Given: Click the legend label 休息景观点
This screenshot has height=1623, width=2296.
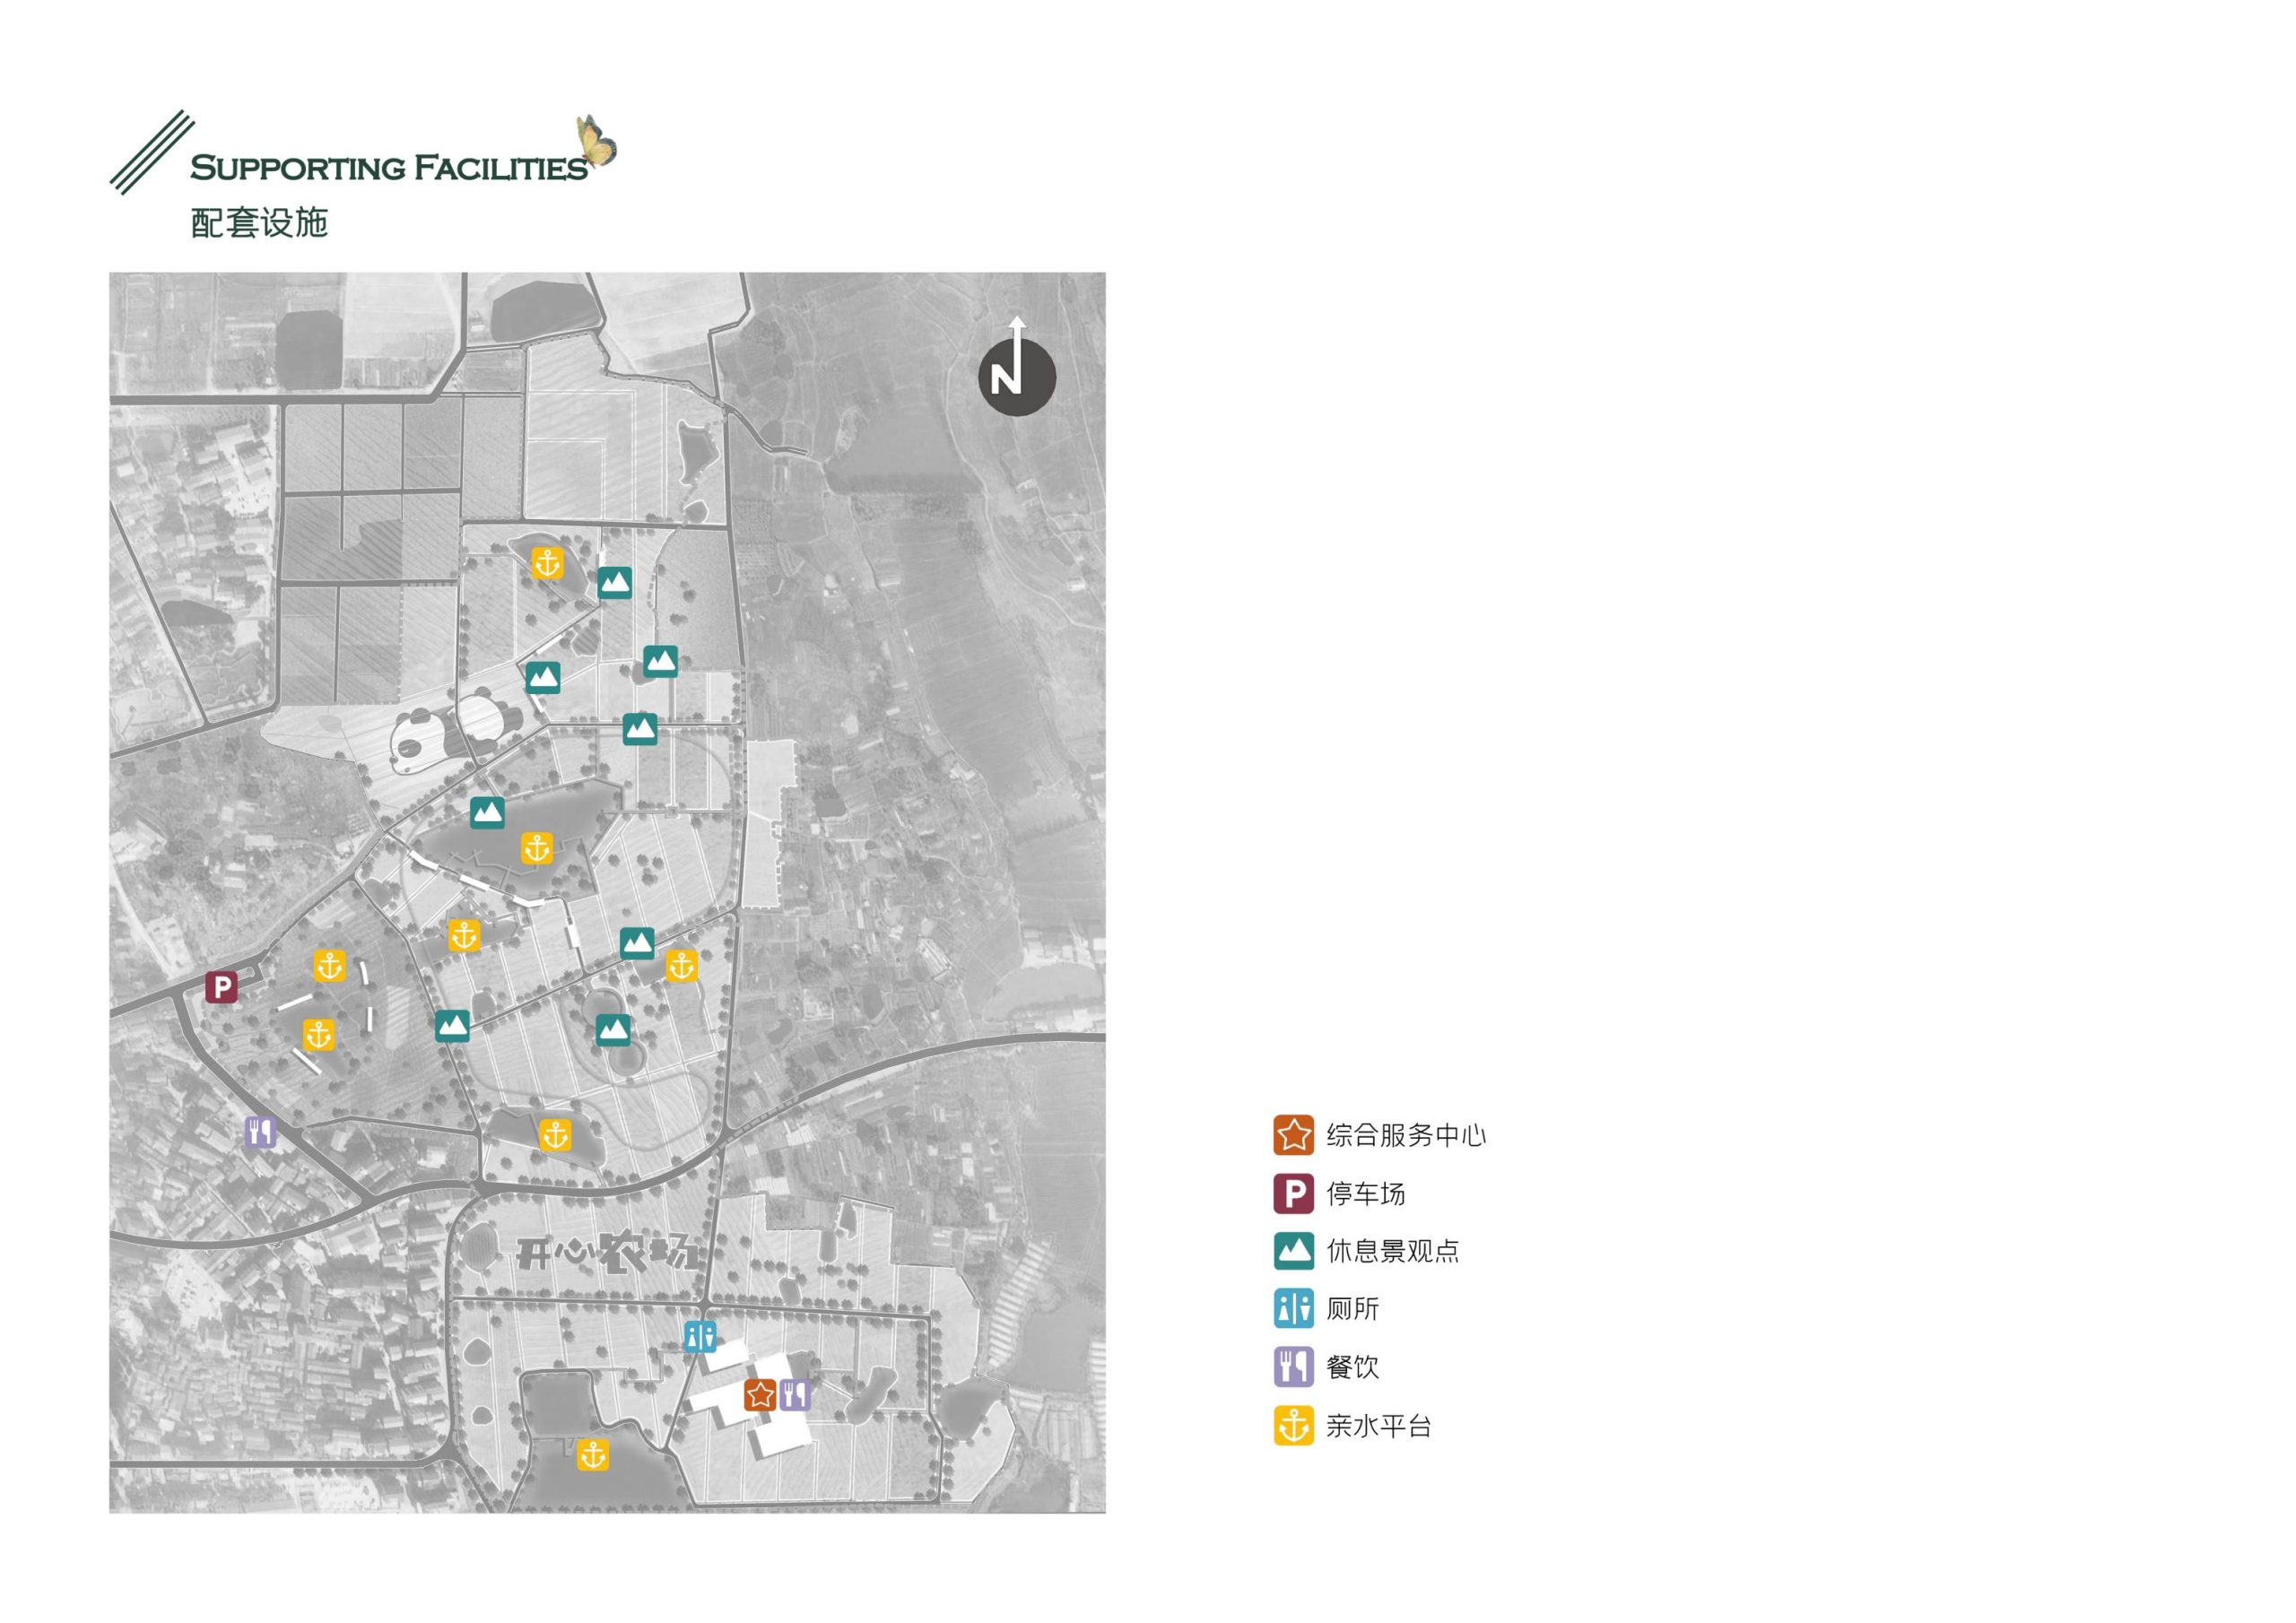Looking at the screenshot, I should pyautogui.click(x=1392, y=1251).
